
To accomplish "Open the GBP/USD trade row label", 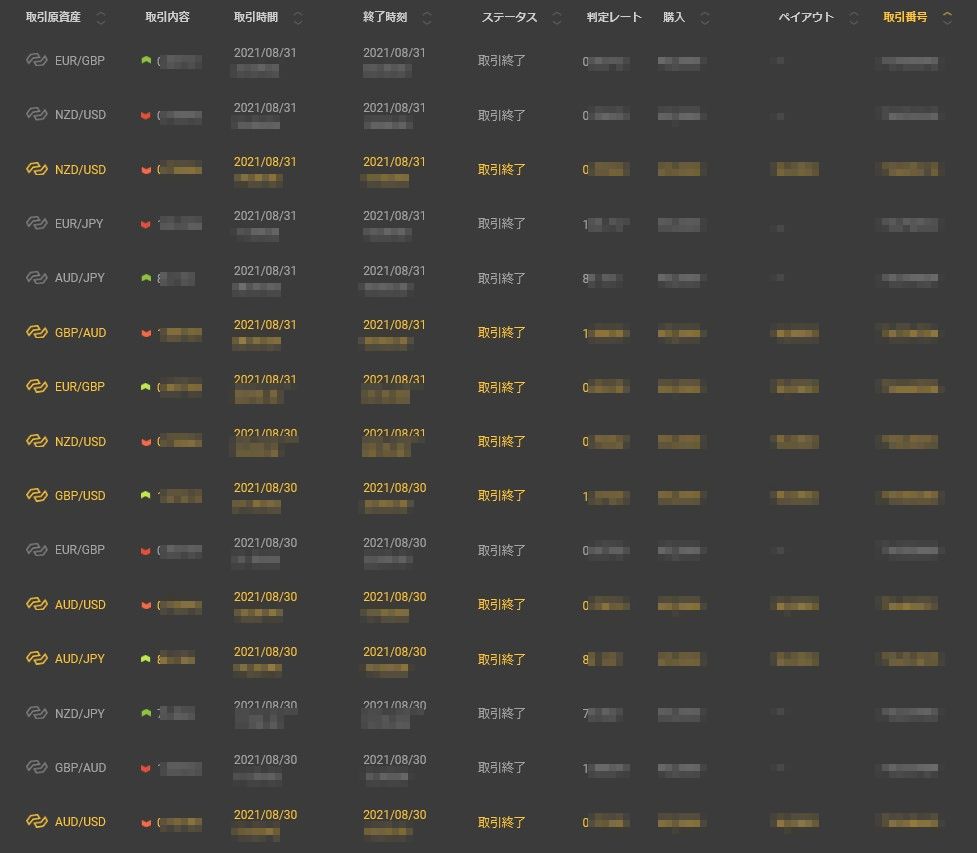I will click(80, 496).
